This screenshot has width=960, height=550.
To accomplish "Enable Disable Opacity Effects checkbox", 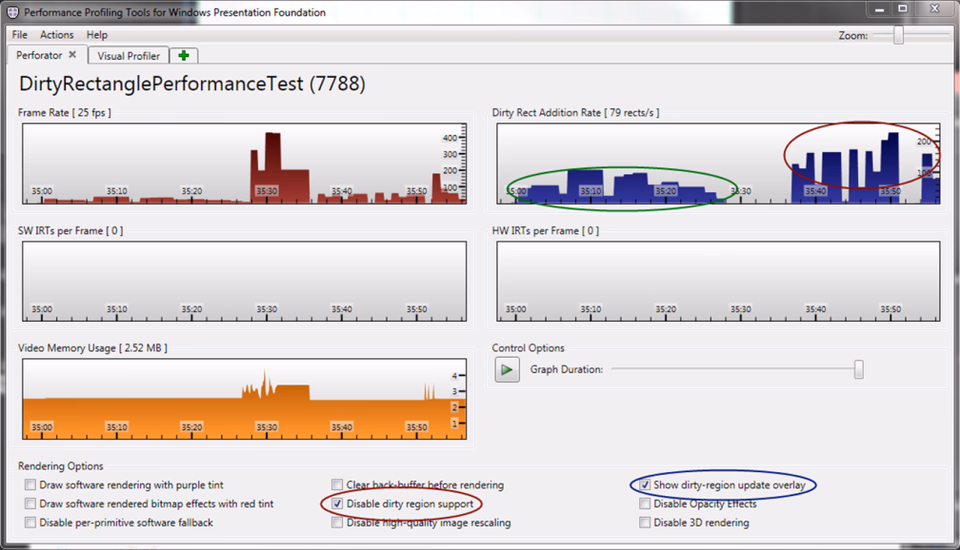I will (x=645, y=503).
